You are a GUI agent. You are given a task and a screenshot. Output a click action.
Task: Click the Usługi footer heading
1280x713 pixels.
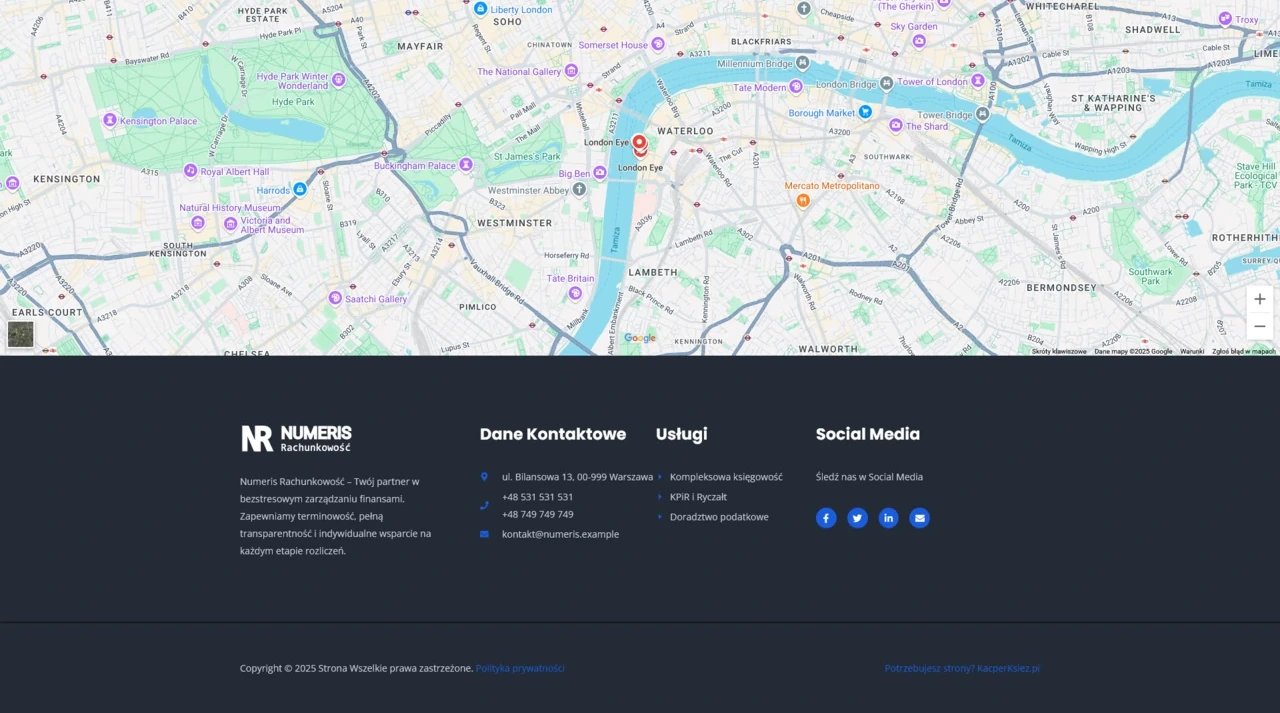tap(682, 434)
